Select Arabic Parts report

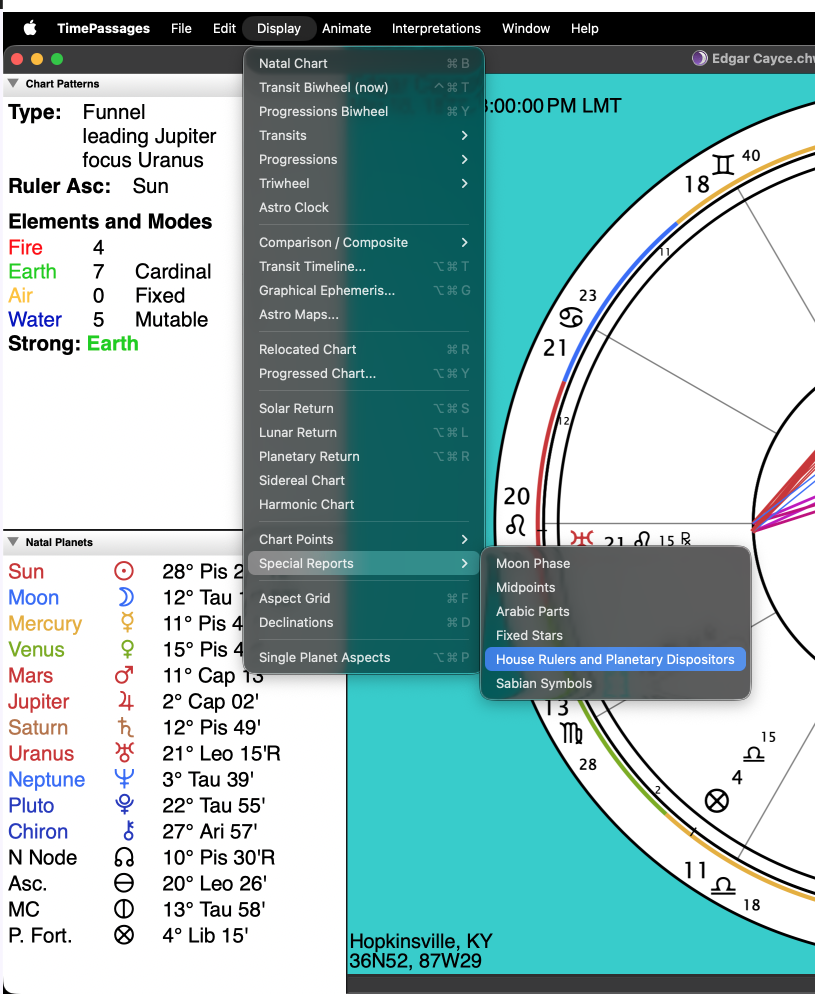point(615,612)
